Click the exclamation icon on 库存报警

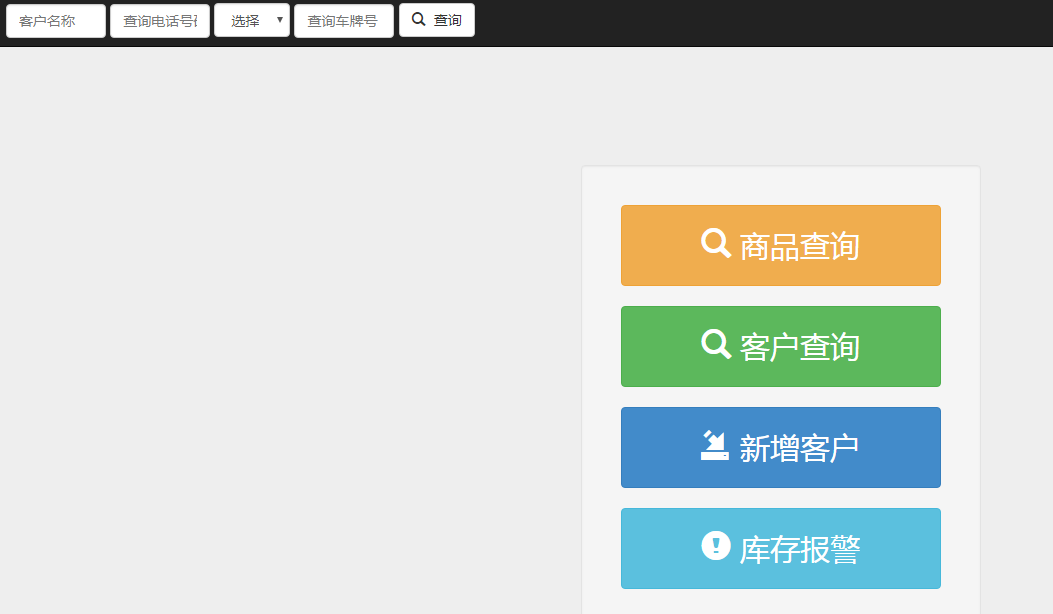pyautogui.click(x=716, y=546)
